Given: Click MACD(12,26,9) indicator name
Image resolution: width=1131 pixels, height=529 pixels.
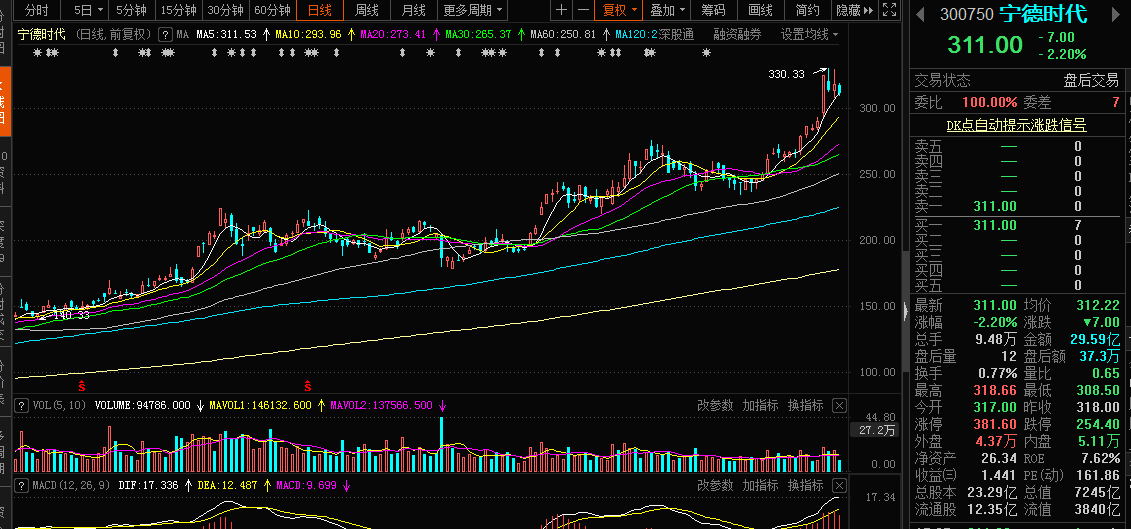Looking at the screenshot, I should point(71,485).
